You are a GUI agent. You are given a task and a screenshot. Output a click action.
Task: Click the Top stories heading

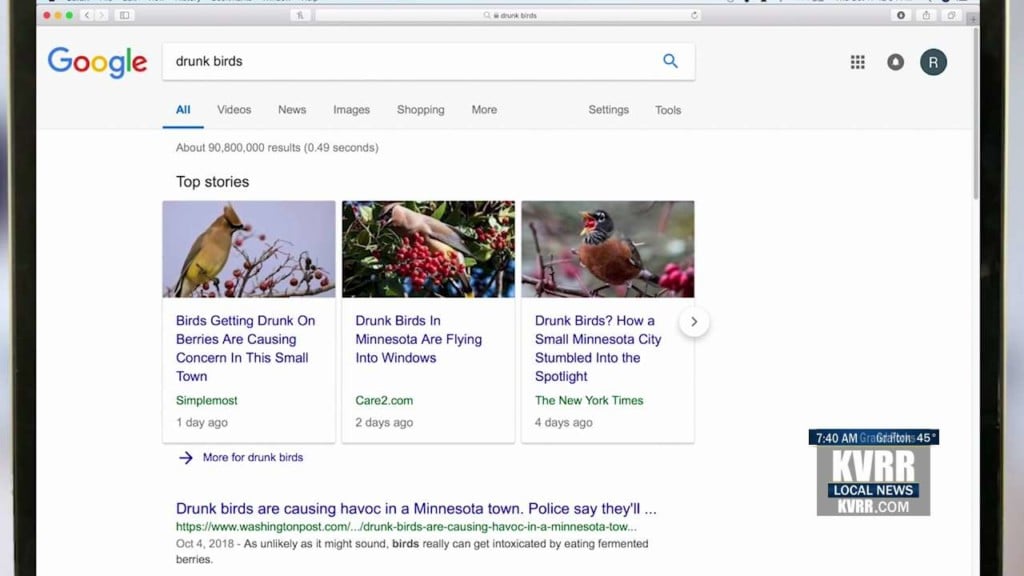coord(212,182)
